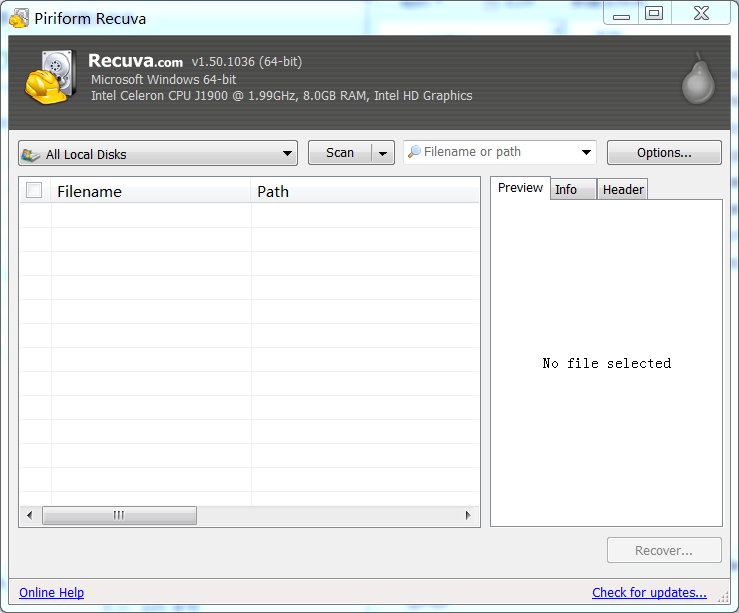Click the Piriform pear logo icon
Image resolution: width=739 pixels, height=613 pixels.
[697, 80]
